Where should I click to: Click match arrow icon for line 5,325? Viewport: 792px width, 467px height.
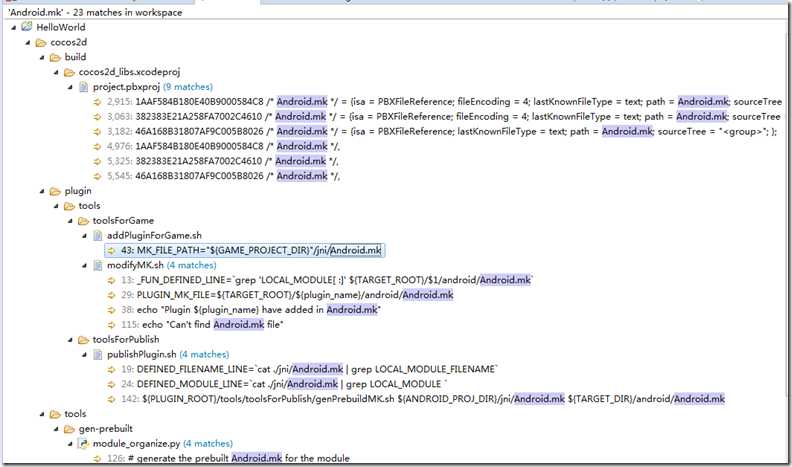coord(97,162)
